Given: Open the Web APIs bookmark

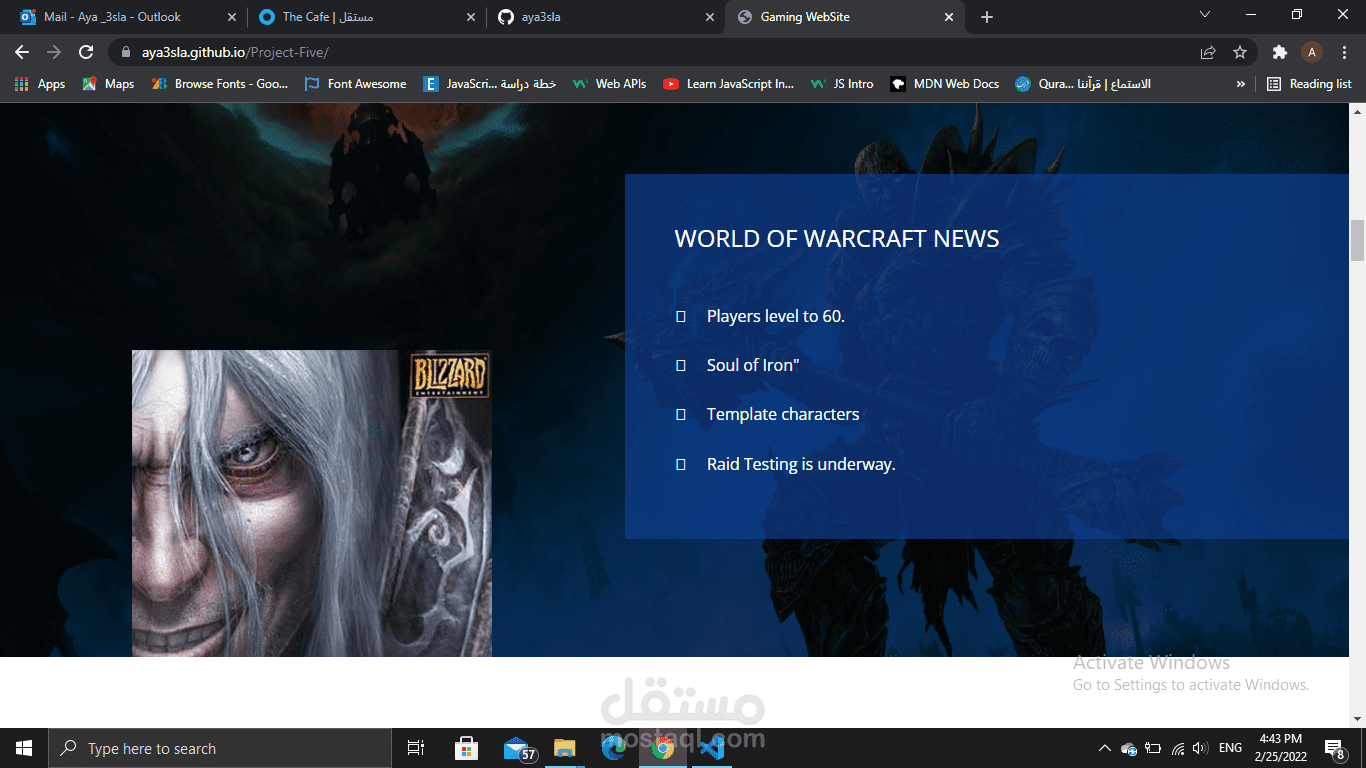Looking at the screenshot, I should pyautogui.click(x=609, y=84).
